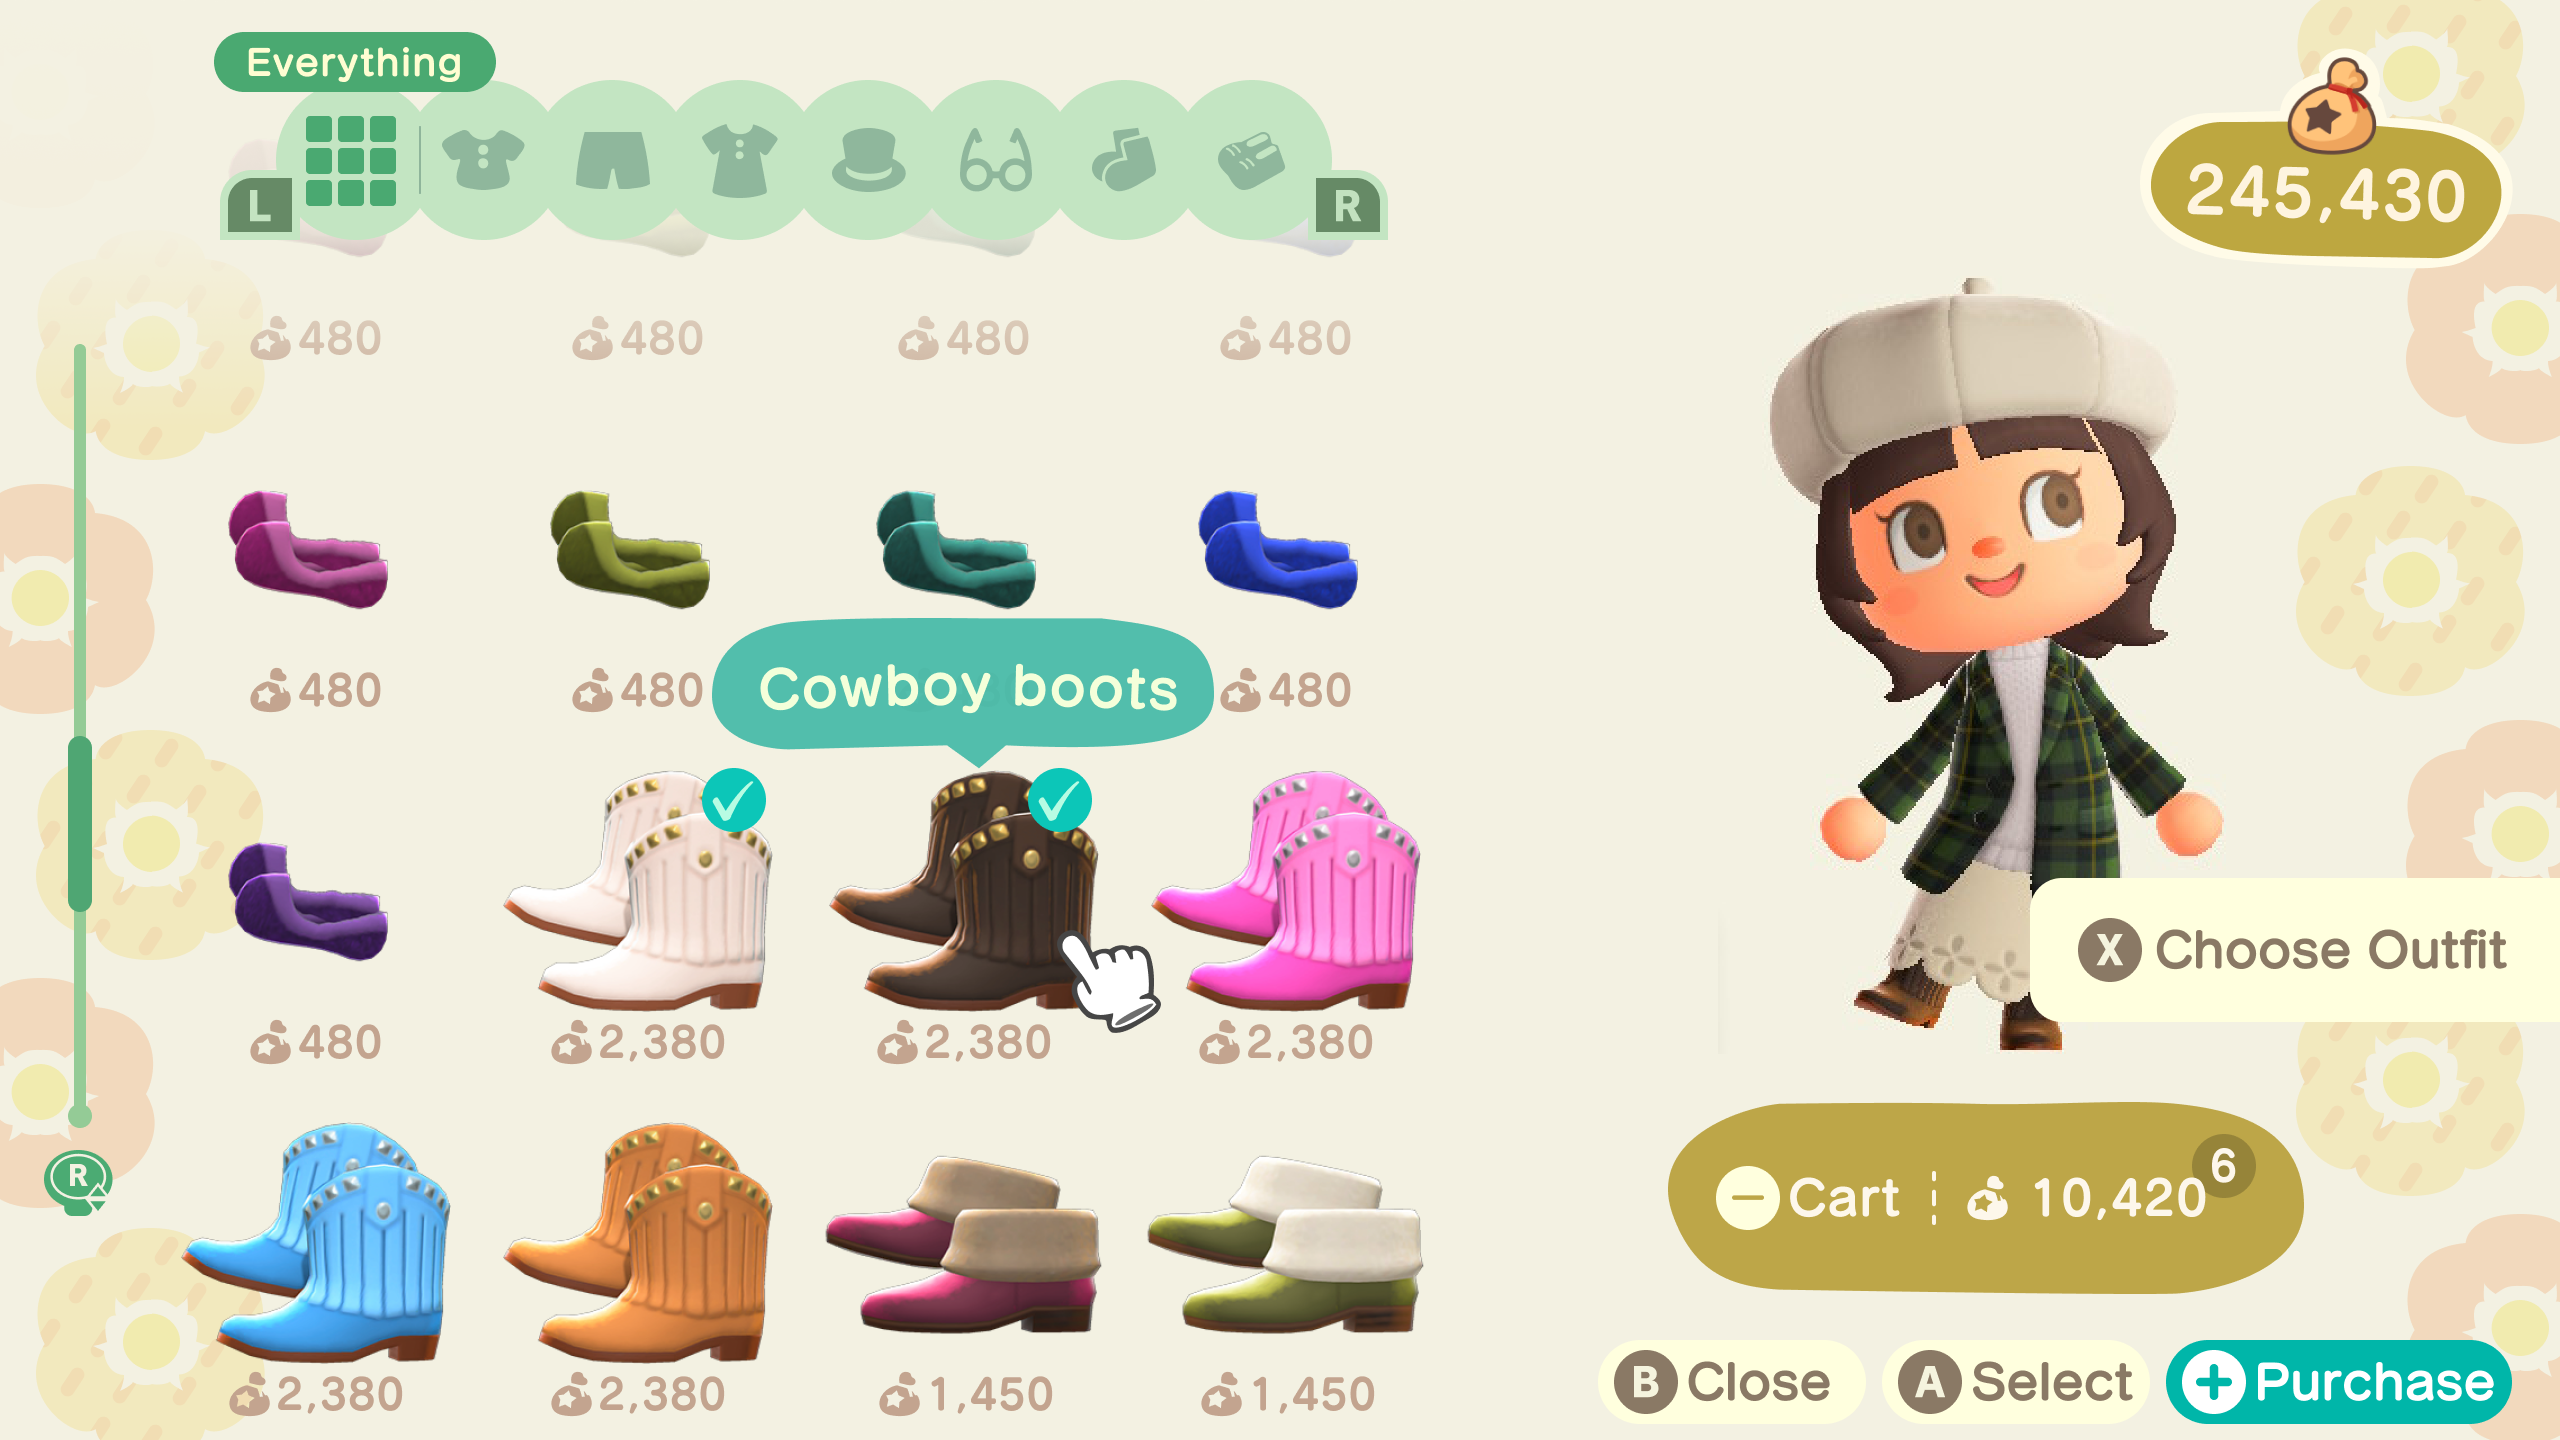Select the socks category icon

[x=1124, y=160]
